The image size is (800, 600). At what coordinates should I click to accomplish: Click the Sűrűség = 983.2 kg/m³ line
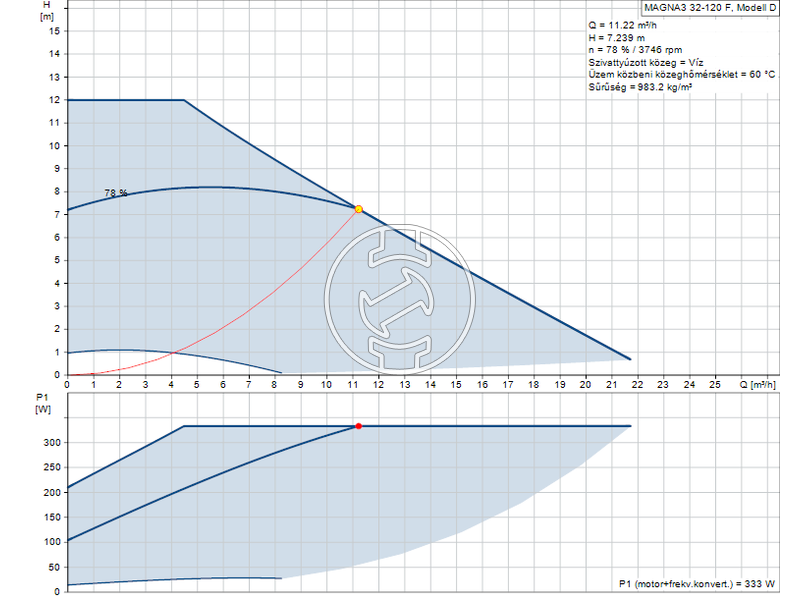(x=640, y=87)
